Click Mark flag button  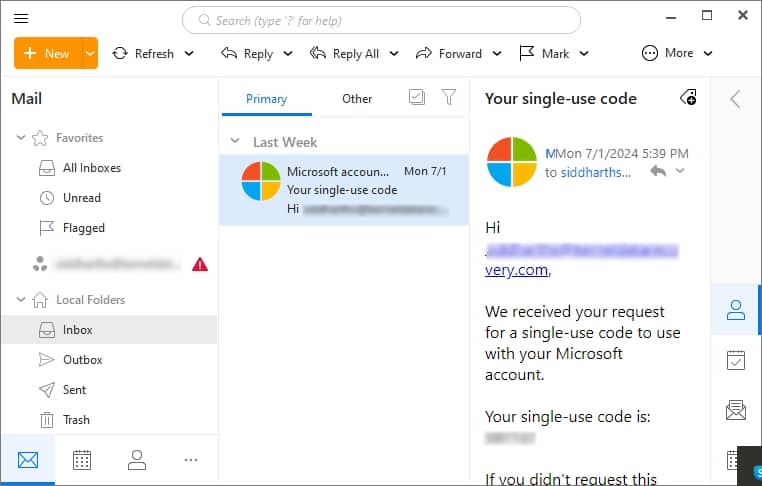[x=544, y=53]
